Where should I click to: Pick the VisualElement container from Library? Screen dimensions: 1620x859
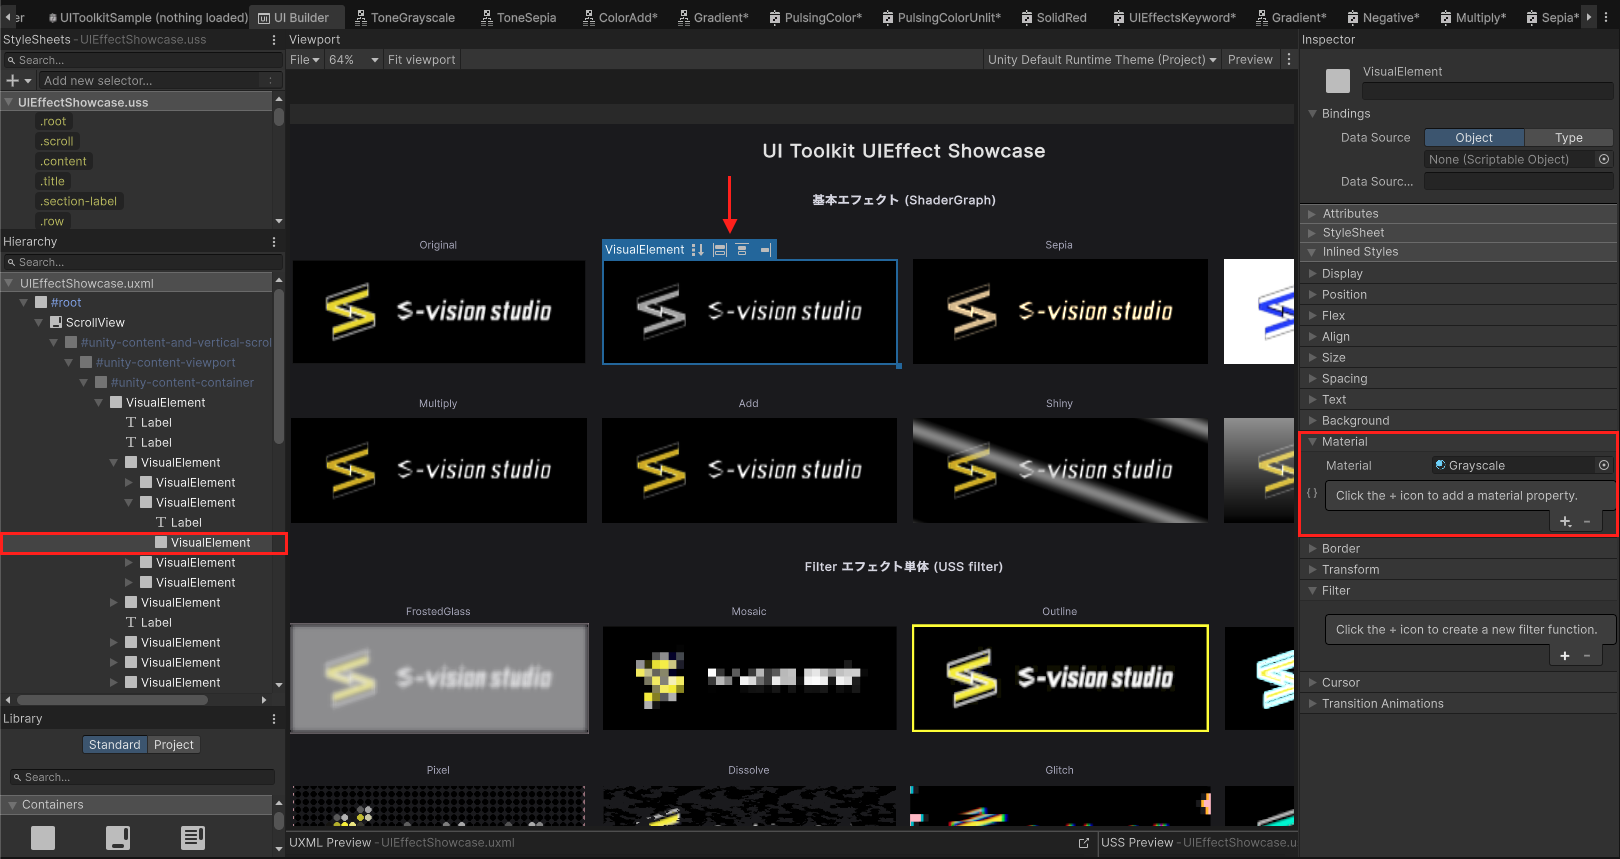(43, 838)
